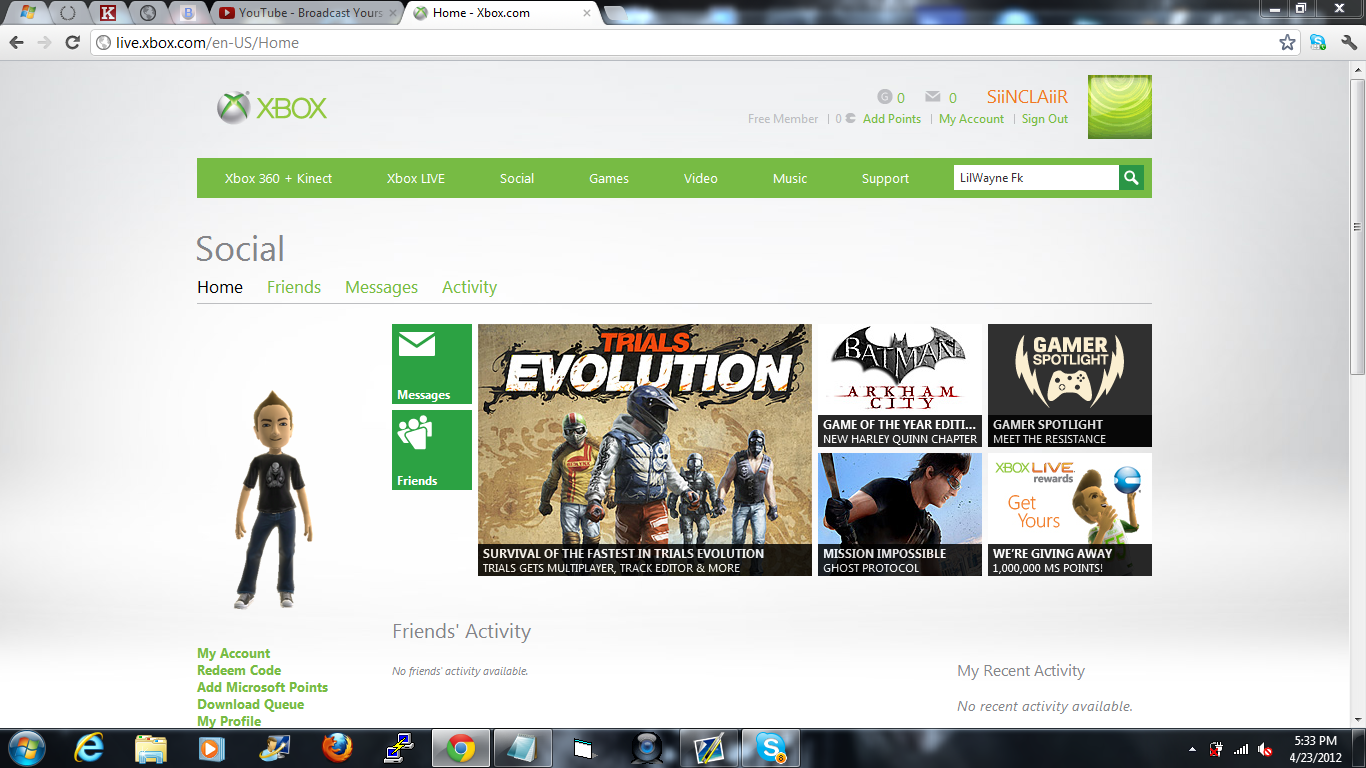Click the muted volume tray icon
This screenshot has width=1366, height=768.
1265,749
